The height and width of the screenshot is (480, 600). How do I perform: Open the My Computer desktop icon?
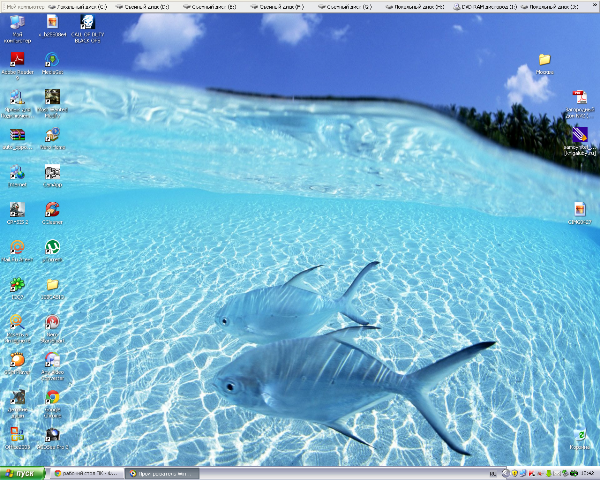click(17, 24)
